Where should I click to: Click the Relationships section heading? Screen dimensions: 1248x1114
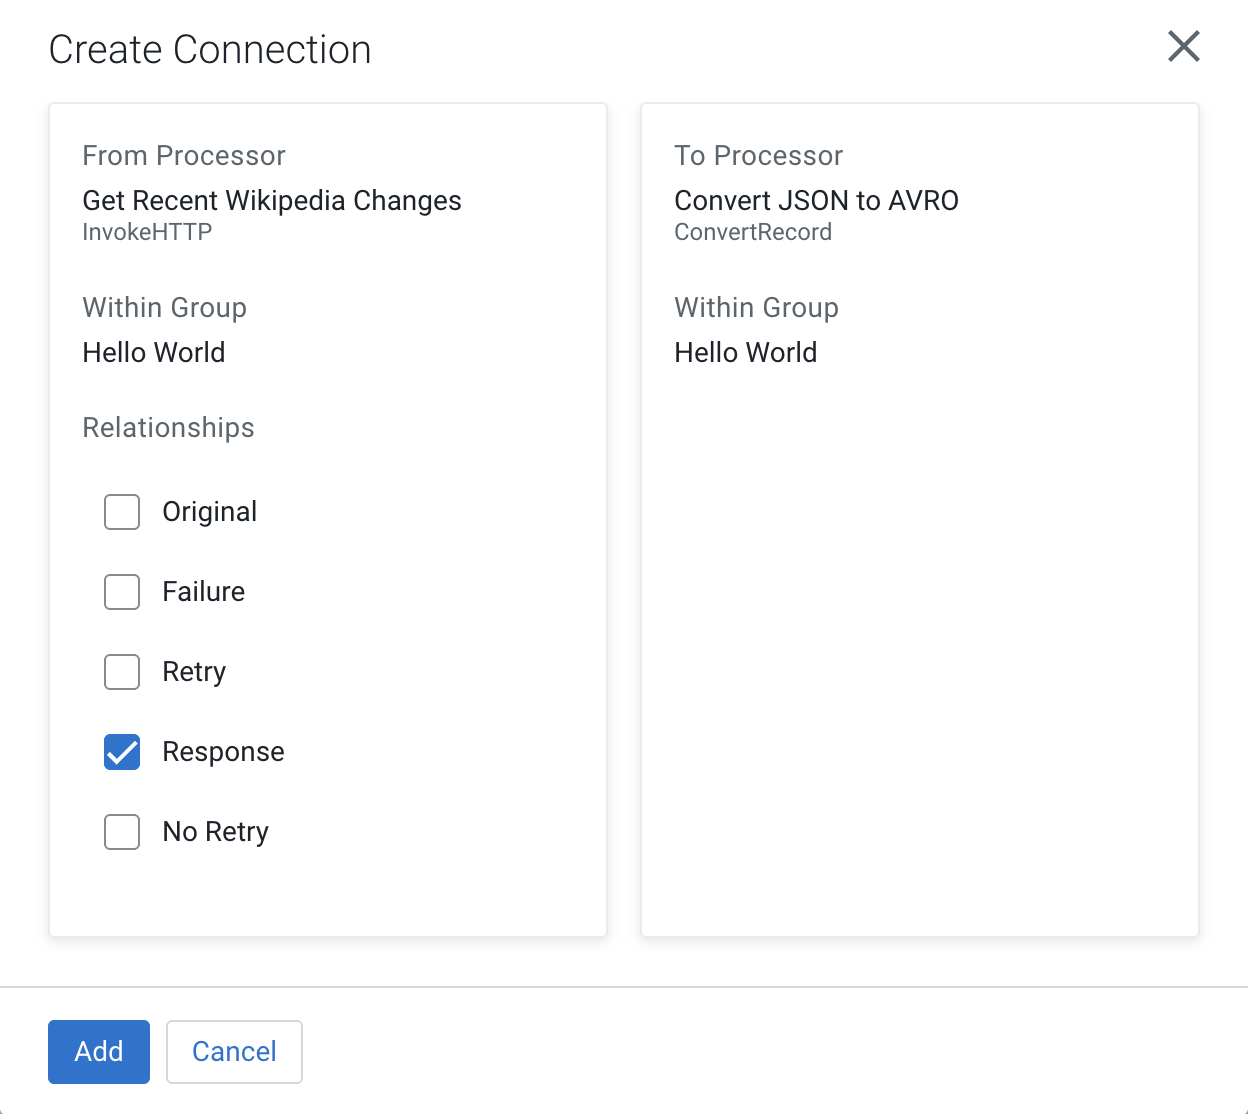(168, 428)
